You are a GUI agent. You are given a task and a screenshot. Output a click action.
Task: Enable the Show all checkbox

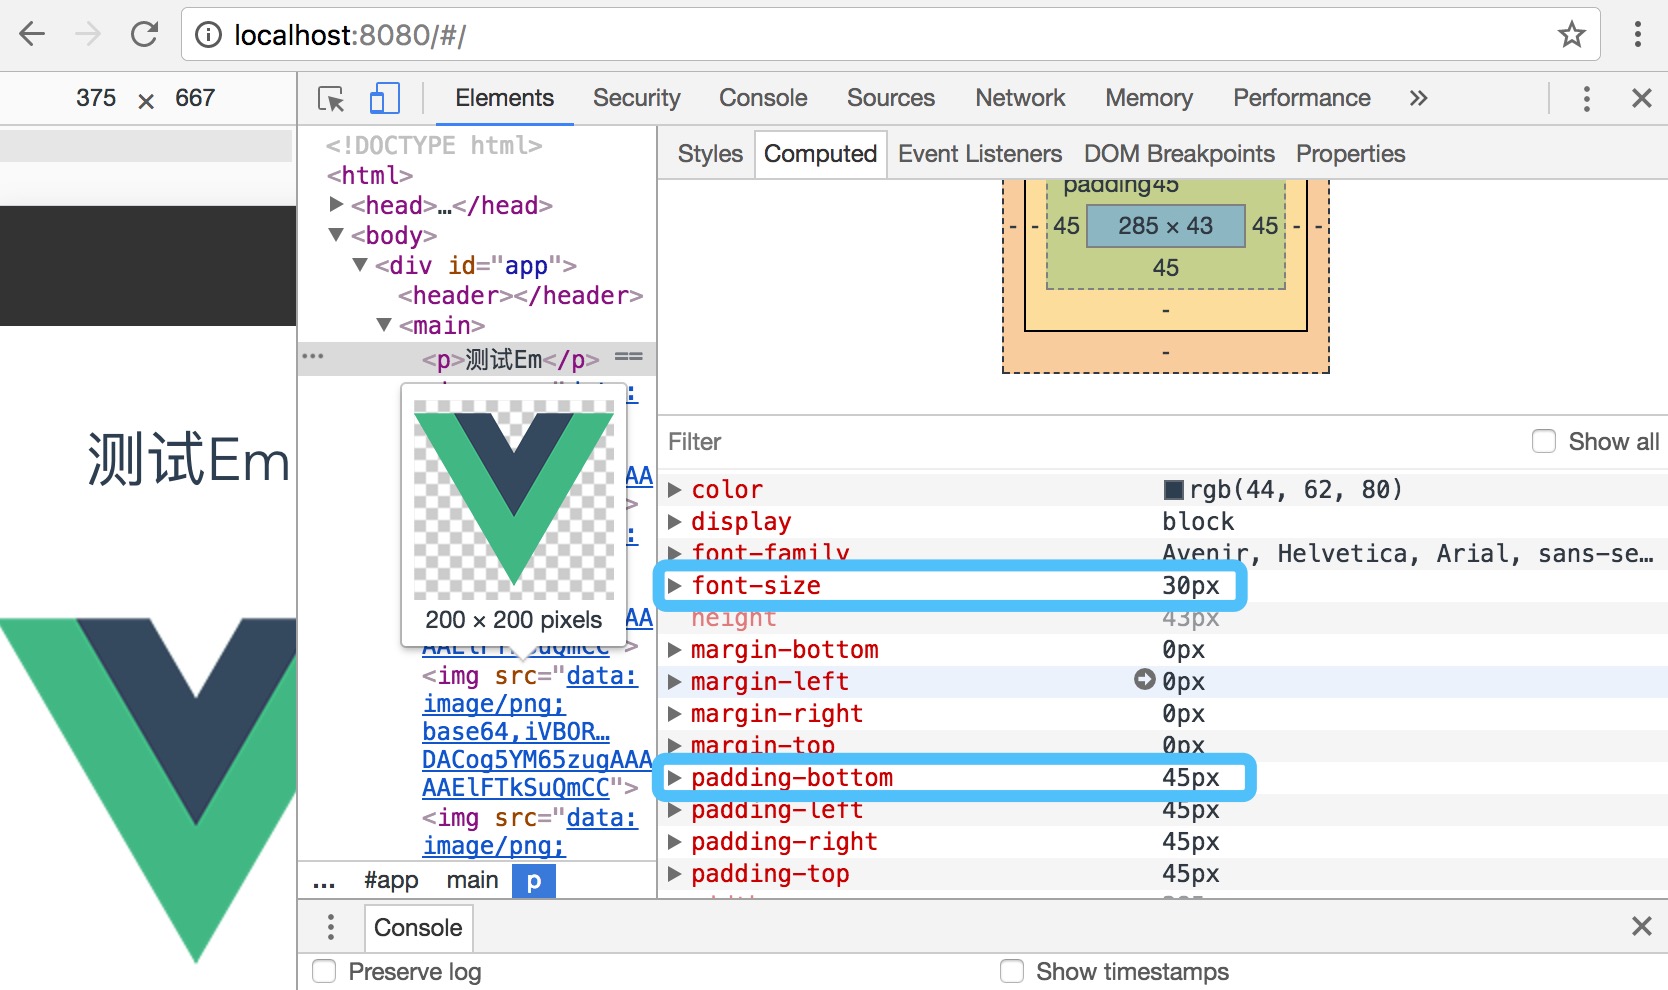point(1544,442)
